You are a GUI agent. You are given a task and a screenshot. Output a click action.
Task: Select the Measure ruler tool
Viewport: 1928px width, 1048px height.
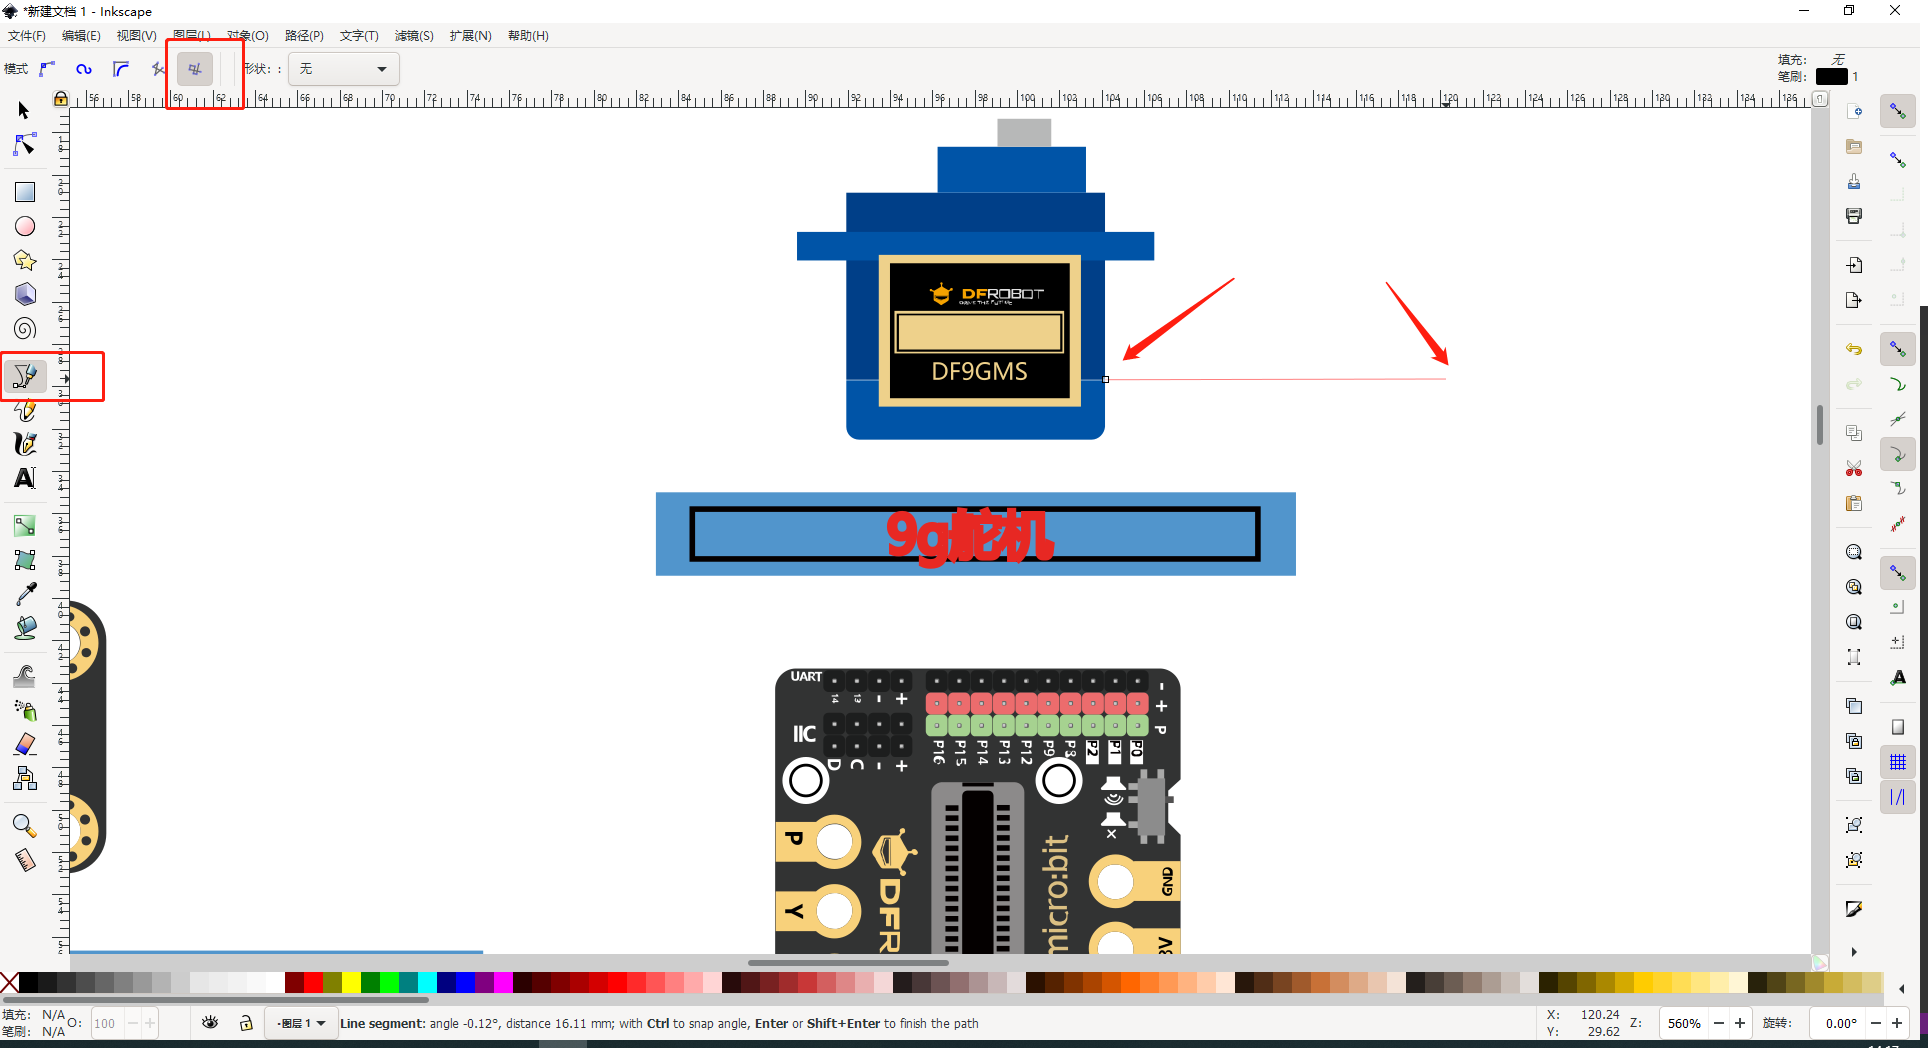(x=24, y=860)
